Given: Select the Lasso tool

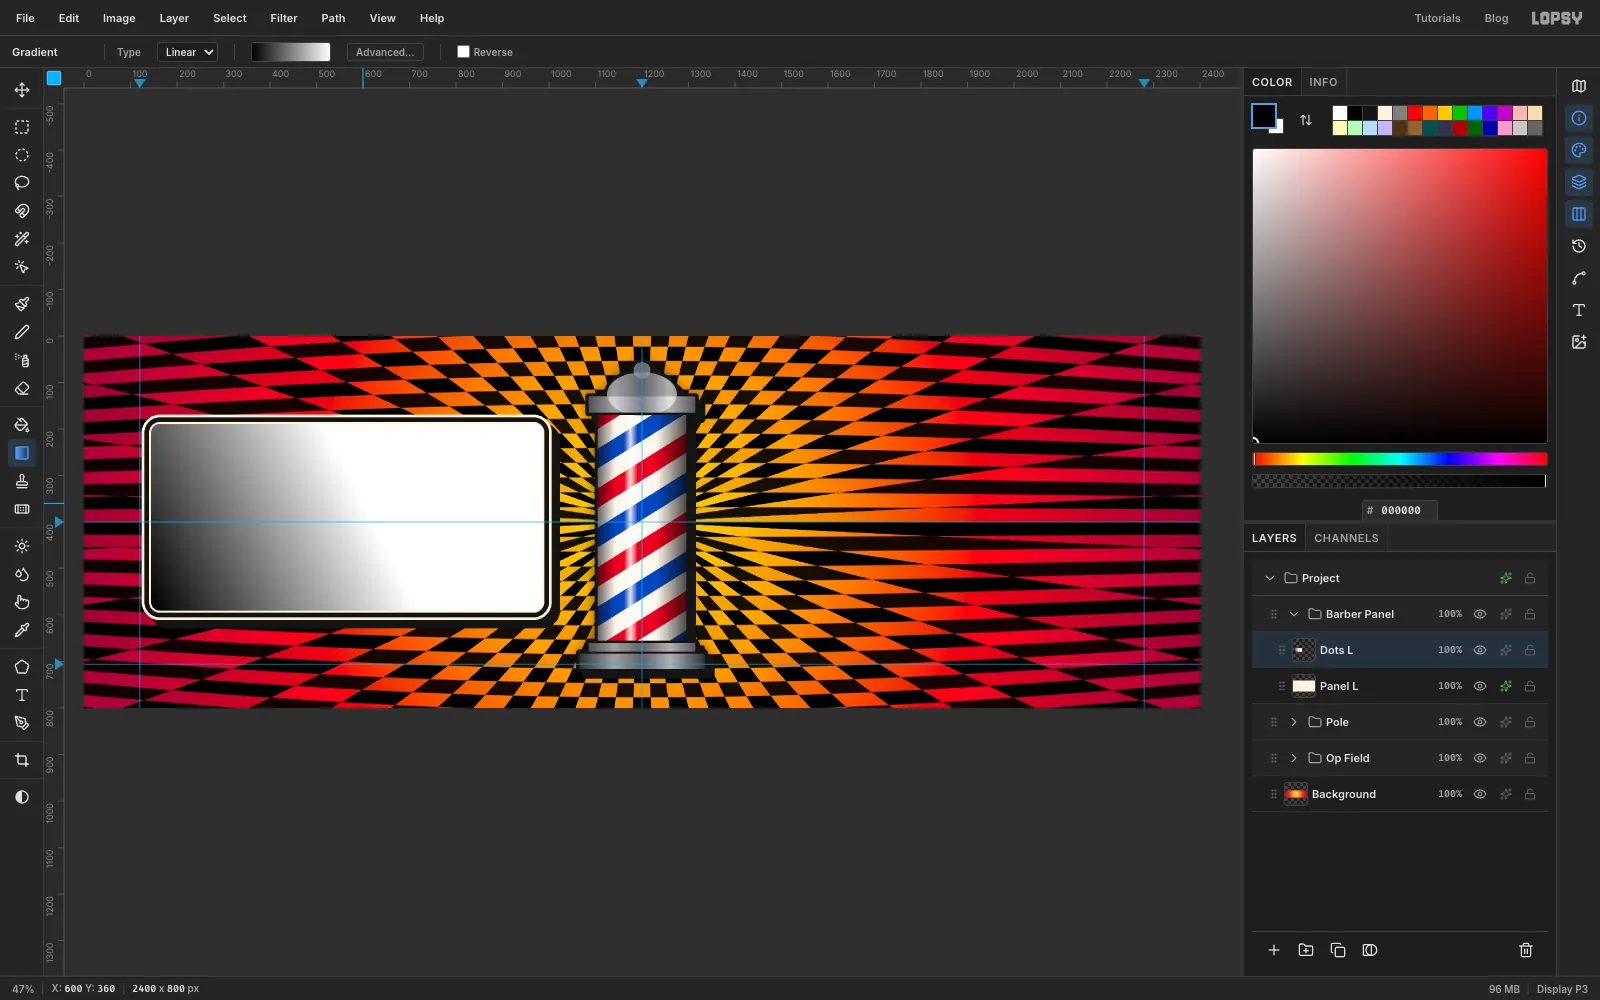Looking at the screenshot, I should coord(22,183).
